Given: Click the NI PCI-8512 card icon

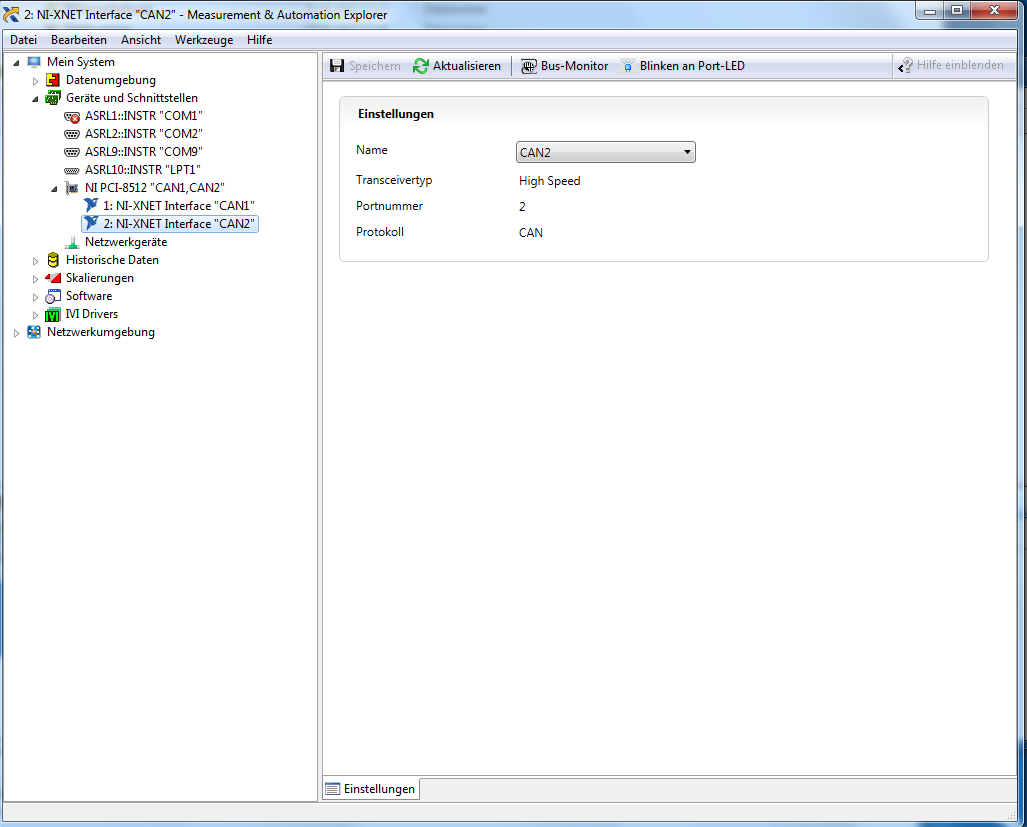Looking at the screenshot, I should click(x=72, y=188).
